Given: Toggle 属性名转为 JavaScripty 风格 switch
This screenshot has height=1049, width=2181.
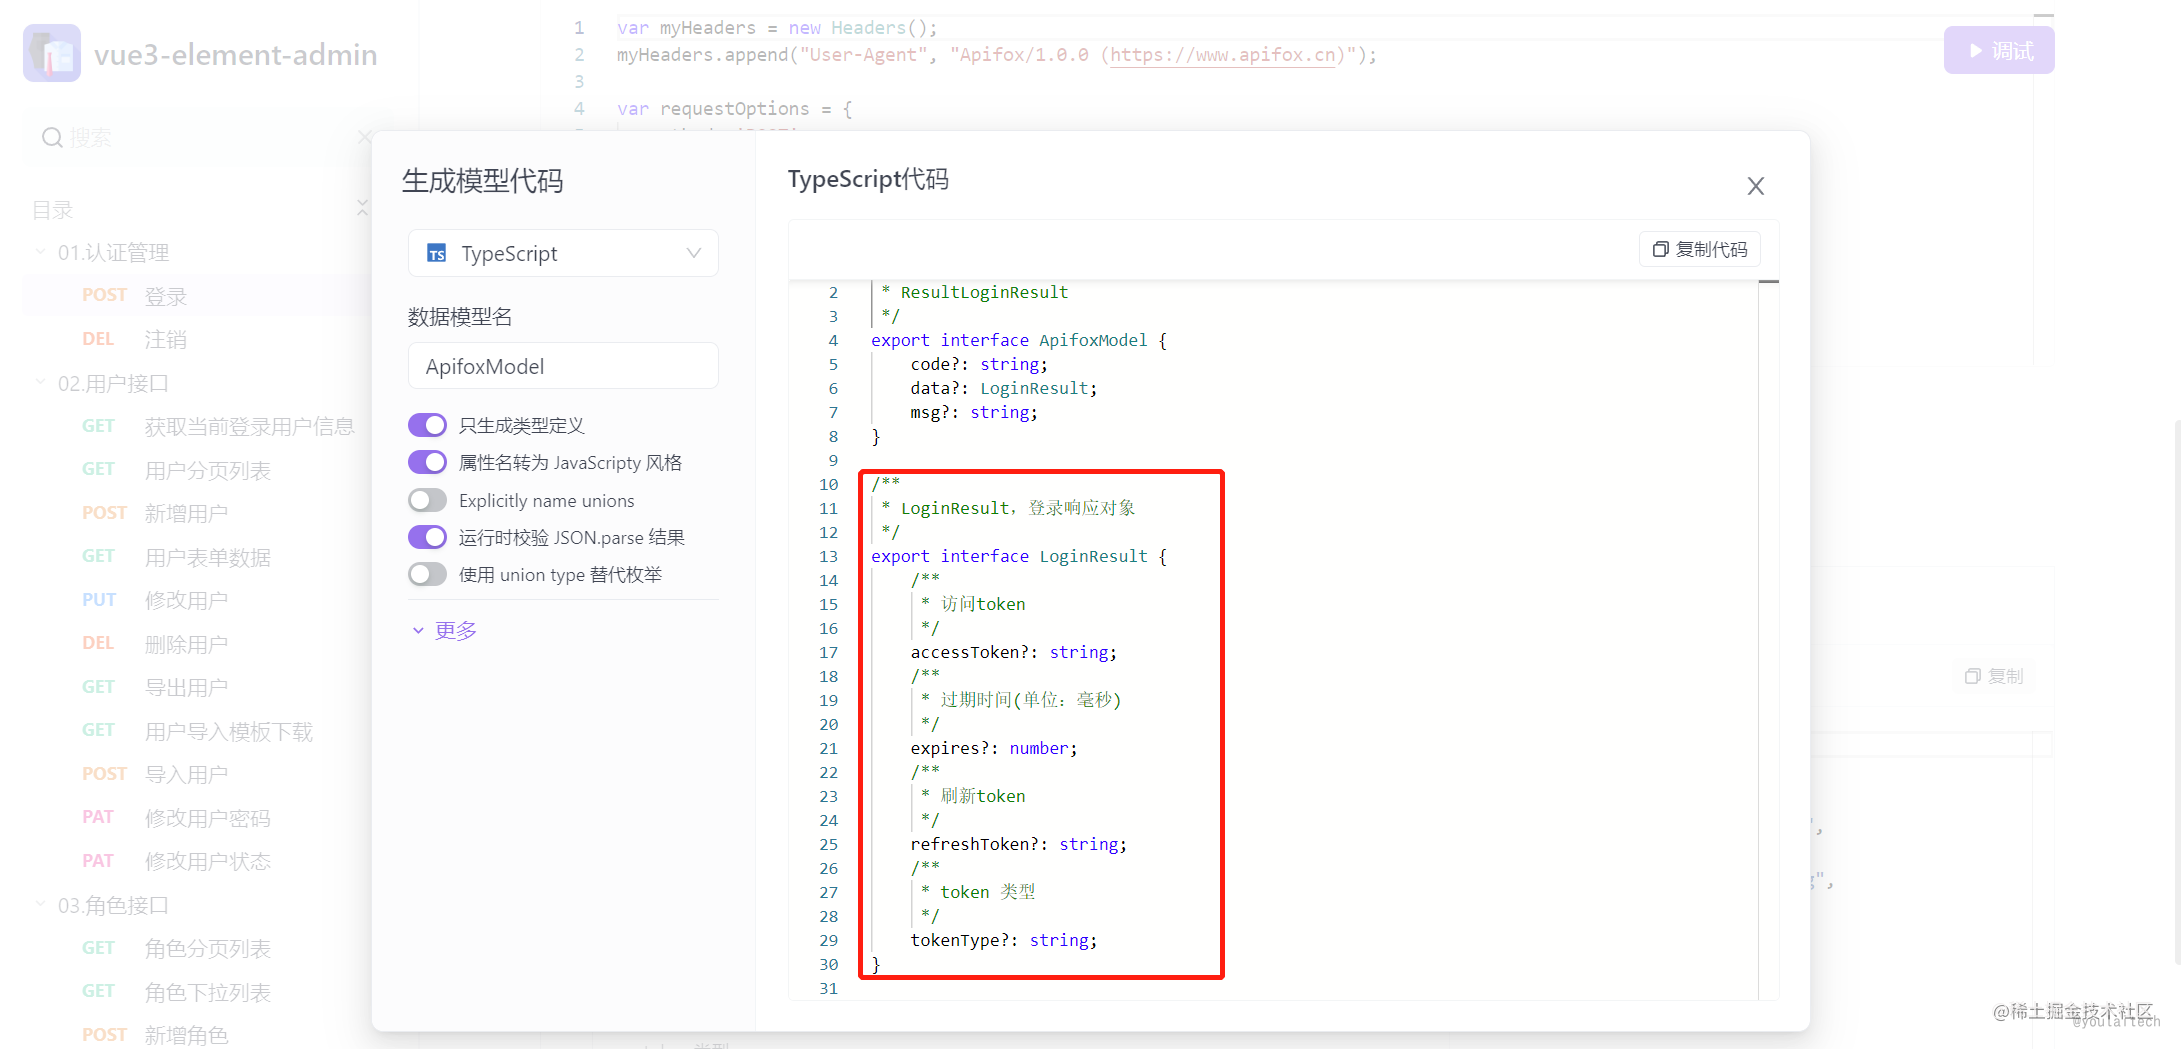Looking at the screenshot, I should click(x=428, y=462).
